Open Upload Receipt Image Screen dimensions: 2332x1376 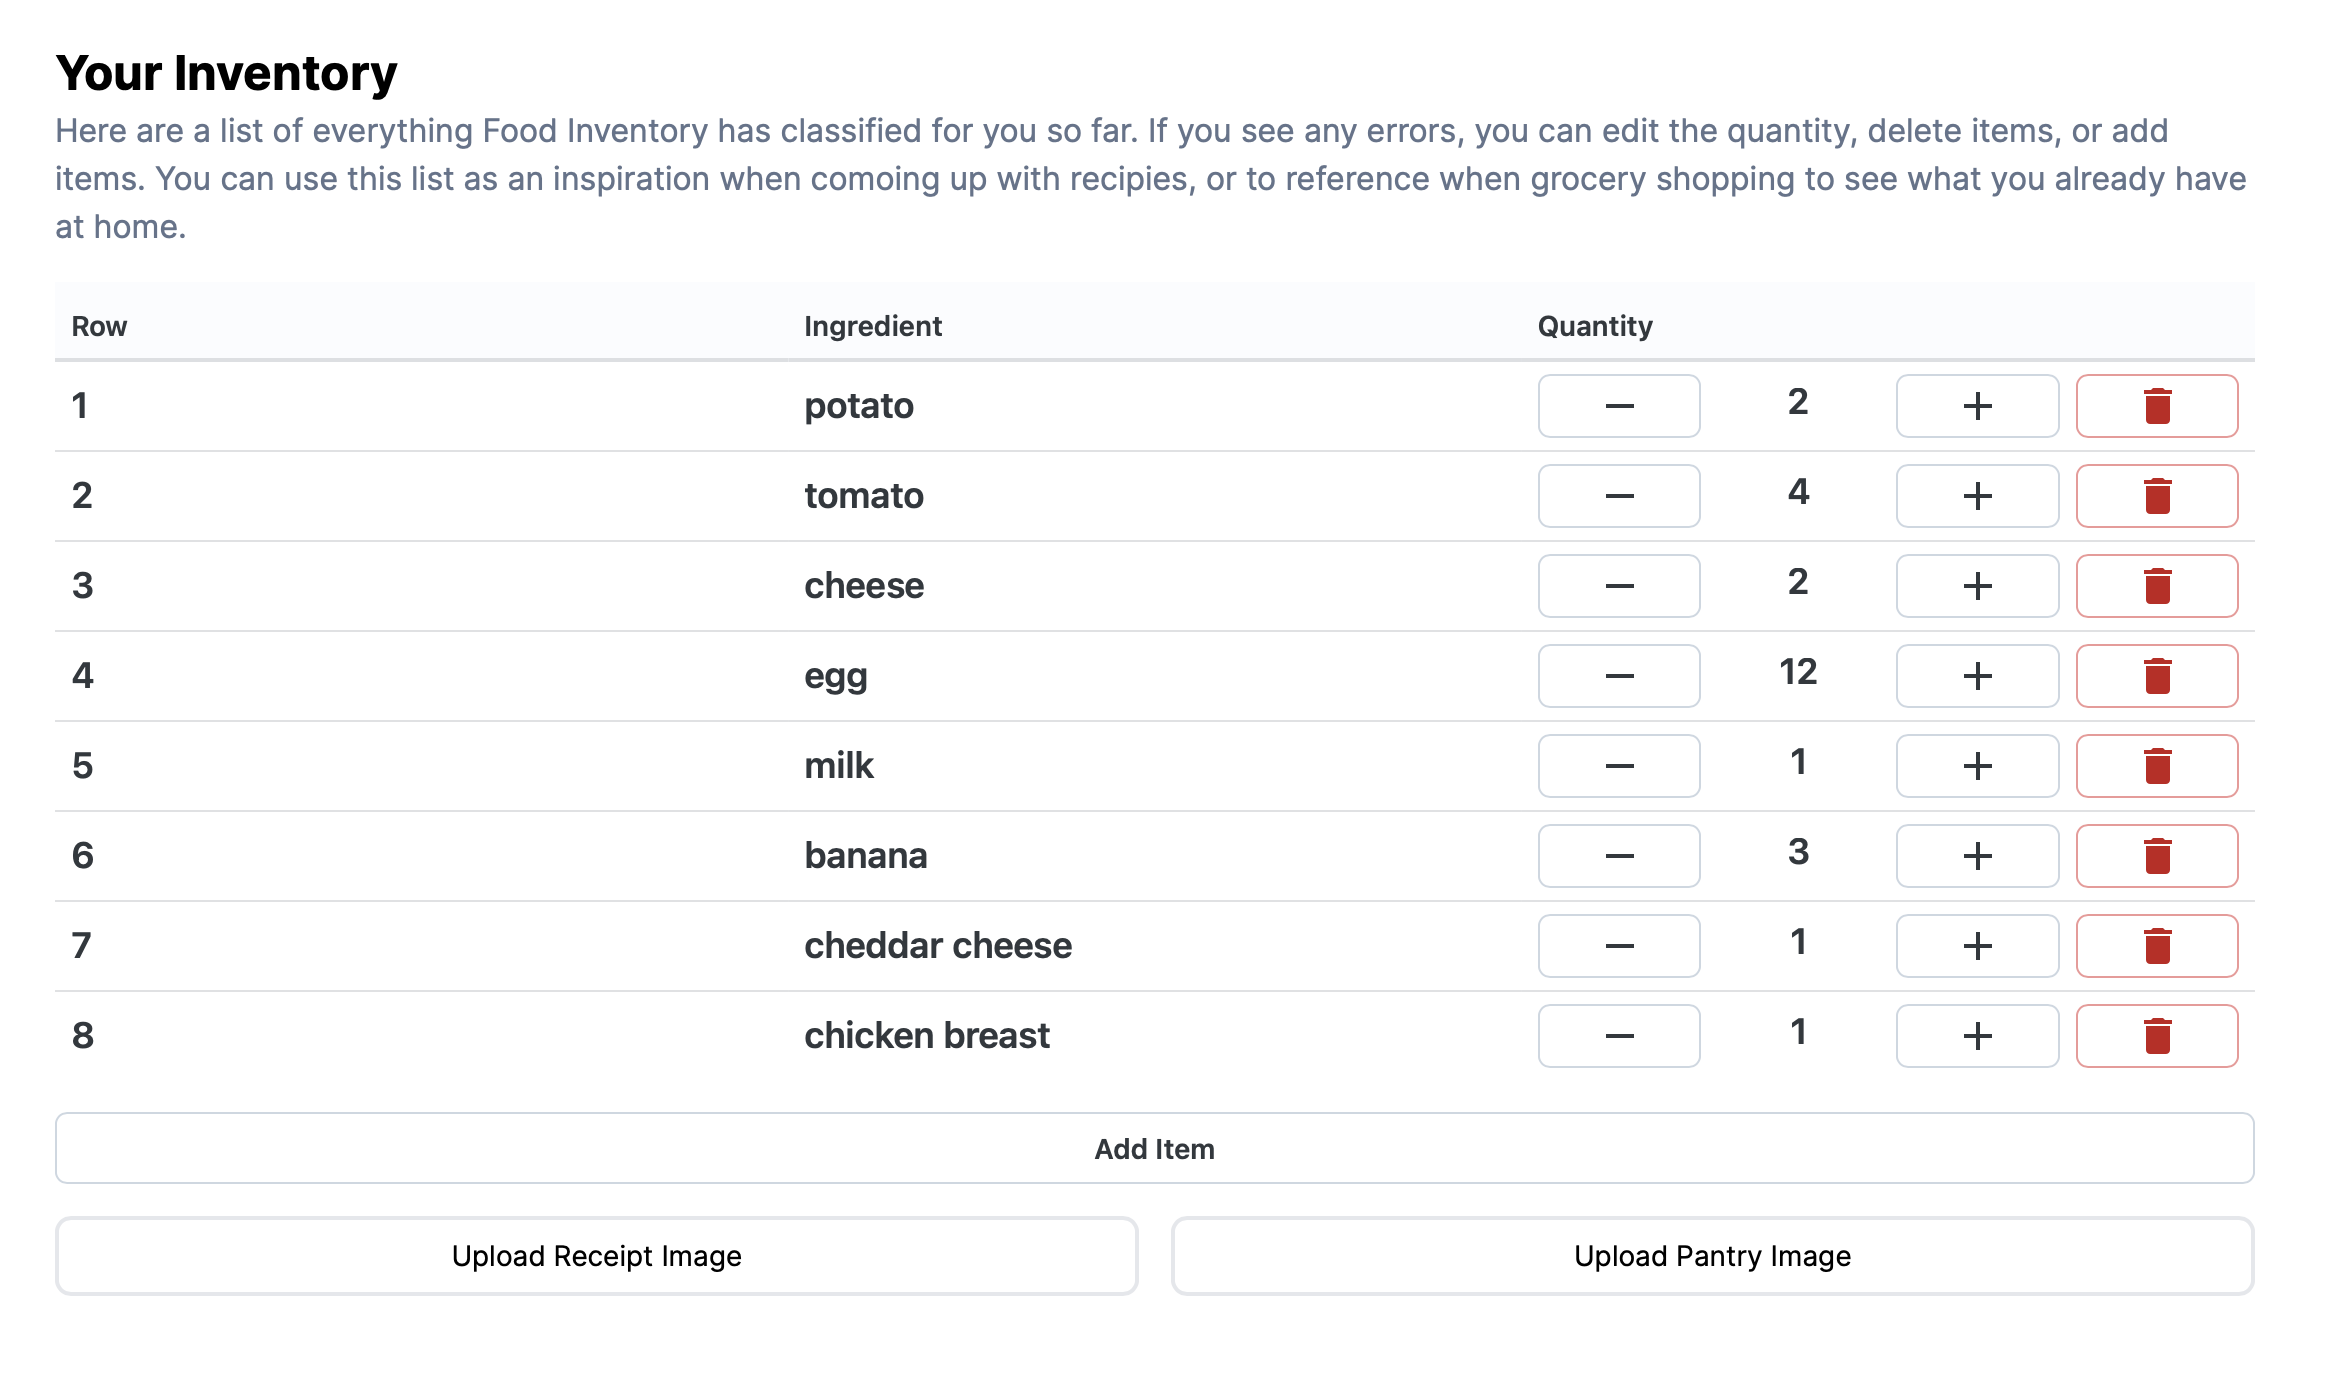(596, 1256)
